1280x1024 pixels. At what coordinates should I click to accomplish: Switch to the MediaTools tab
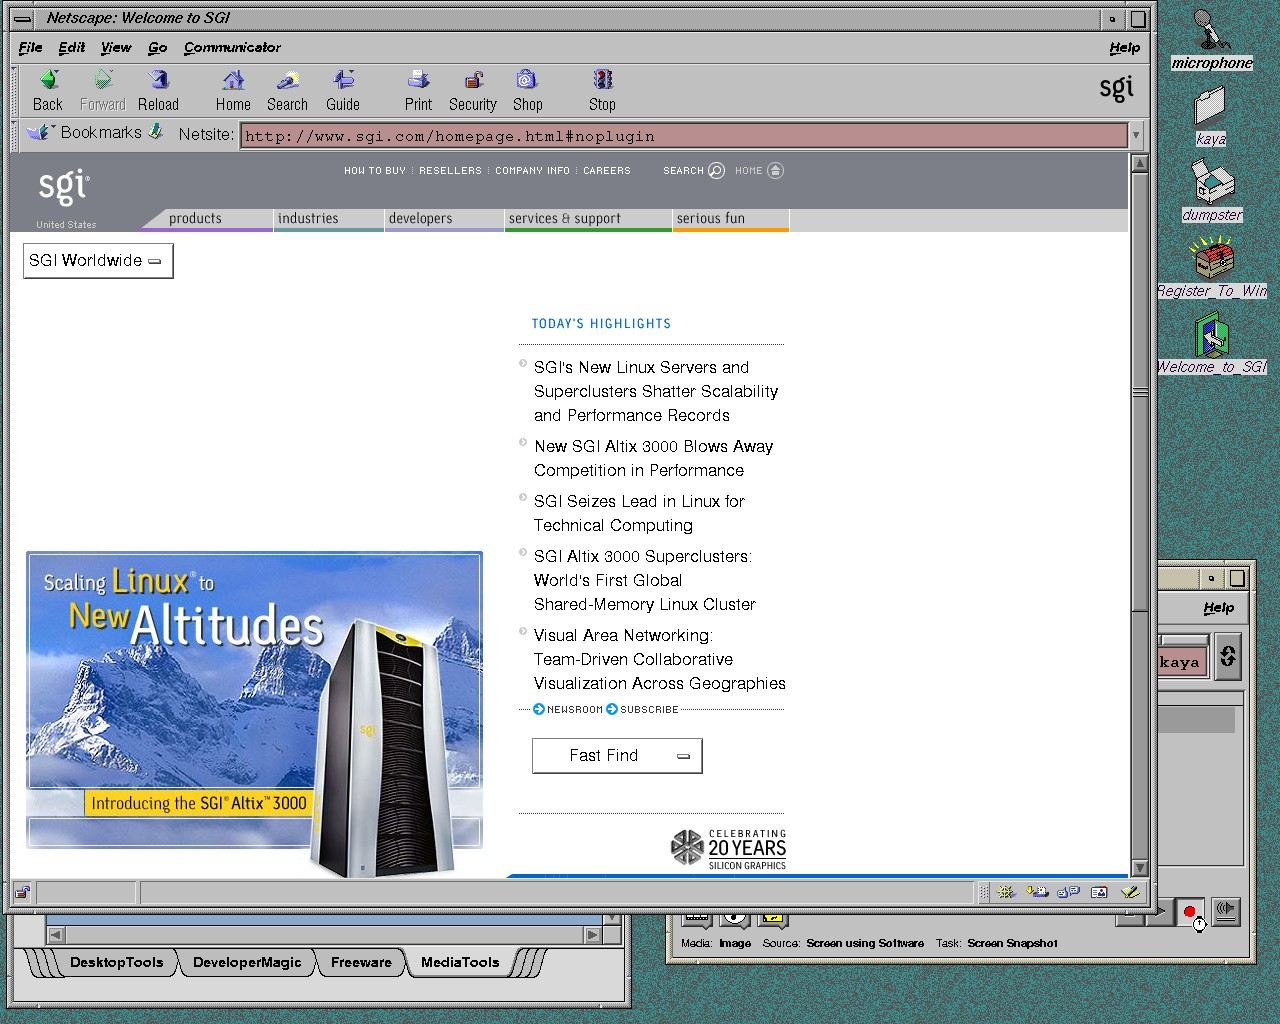coord(460,962)
